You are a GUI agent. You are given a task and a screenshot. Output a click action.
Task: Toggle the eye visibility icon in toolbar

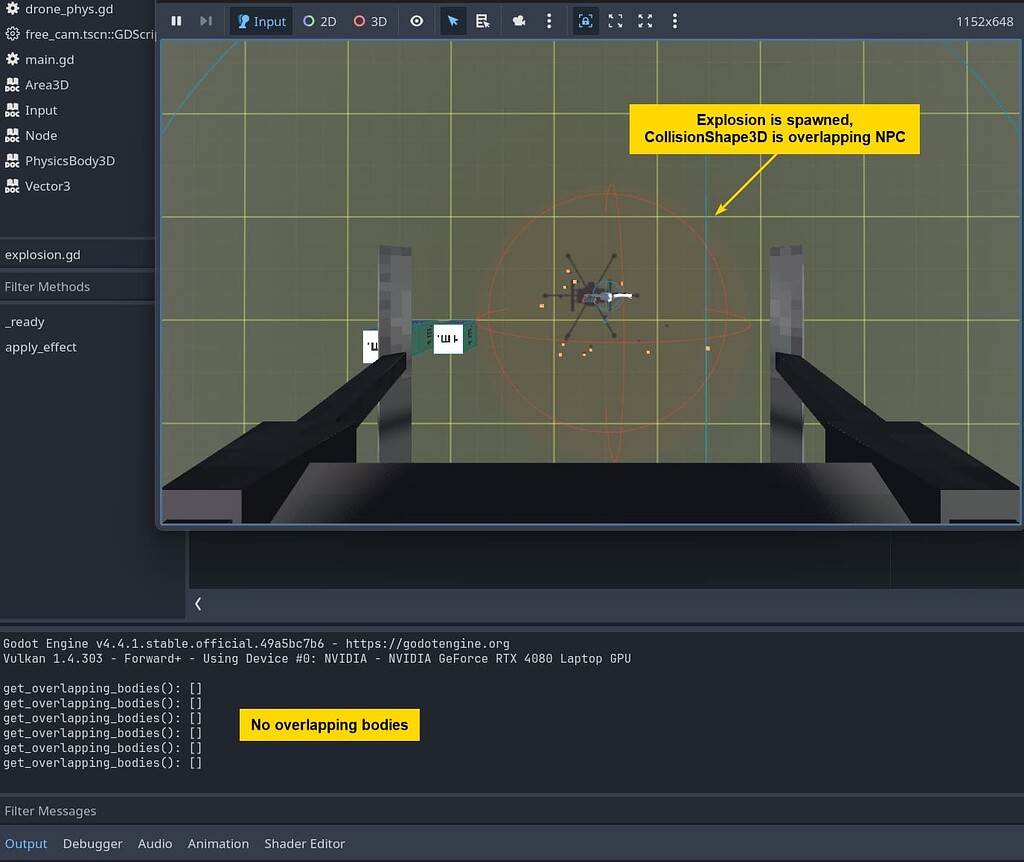417,21
